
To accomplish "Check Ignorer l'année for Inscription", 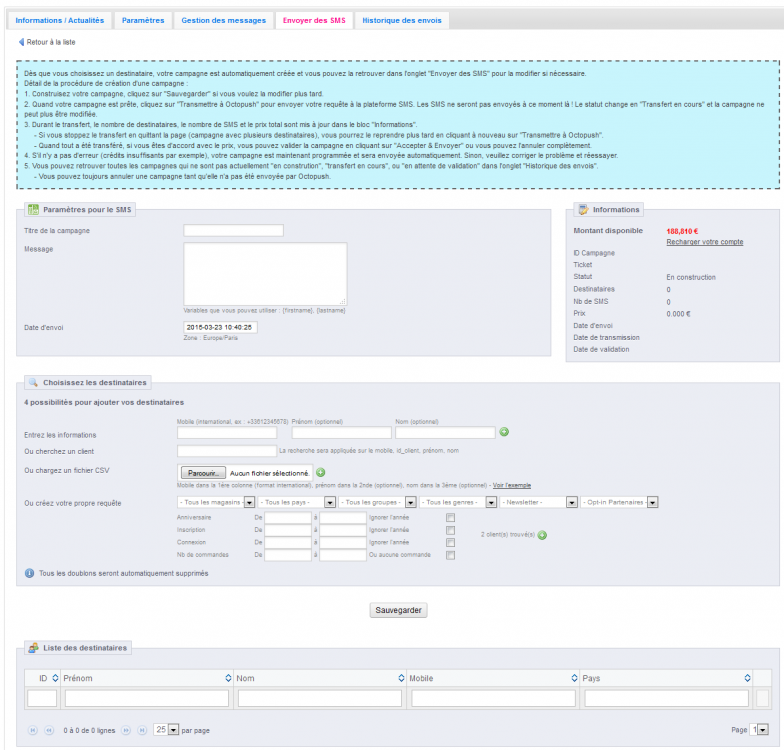I will pyautogui.click(x=450, y=530).
